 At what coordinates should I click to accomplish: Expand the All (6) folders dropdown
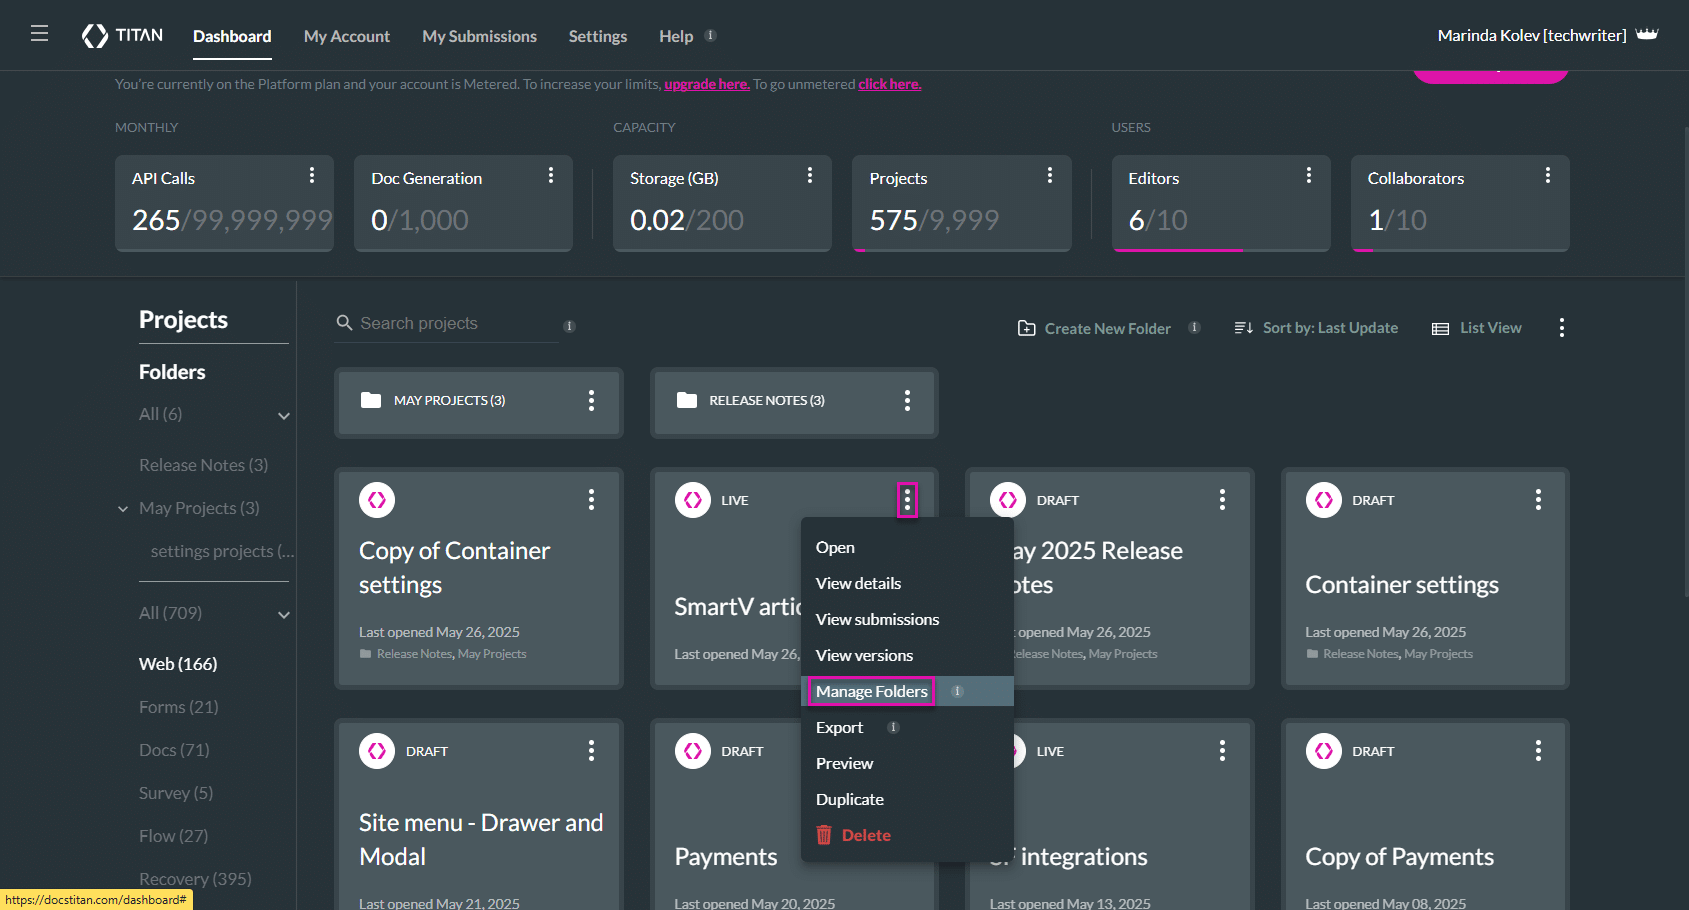coord(284,416)
